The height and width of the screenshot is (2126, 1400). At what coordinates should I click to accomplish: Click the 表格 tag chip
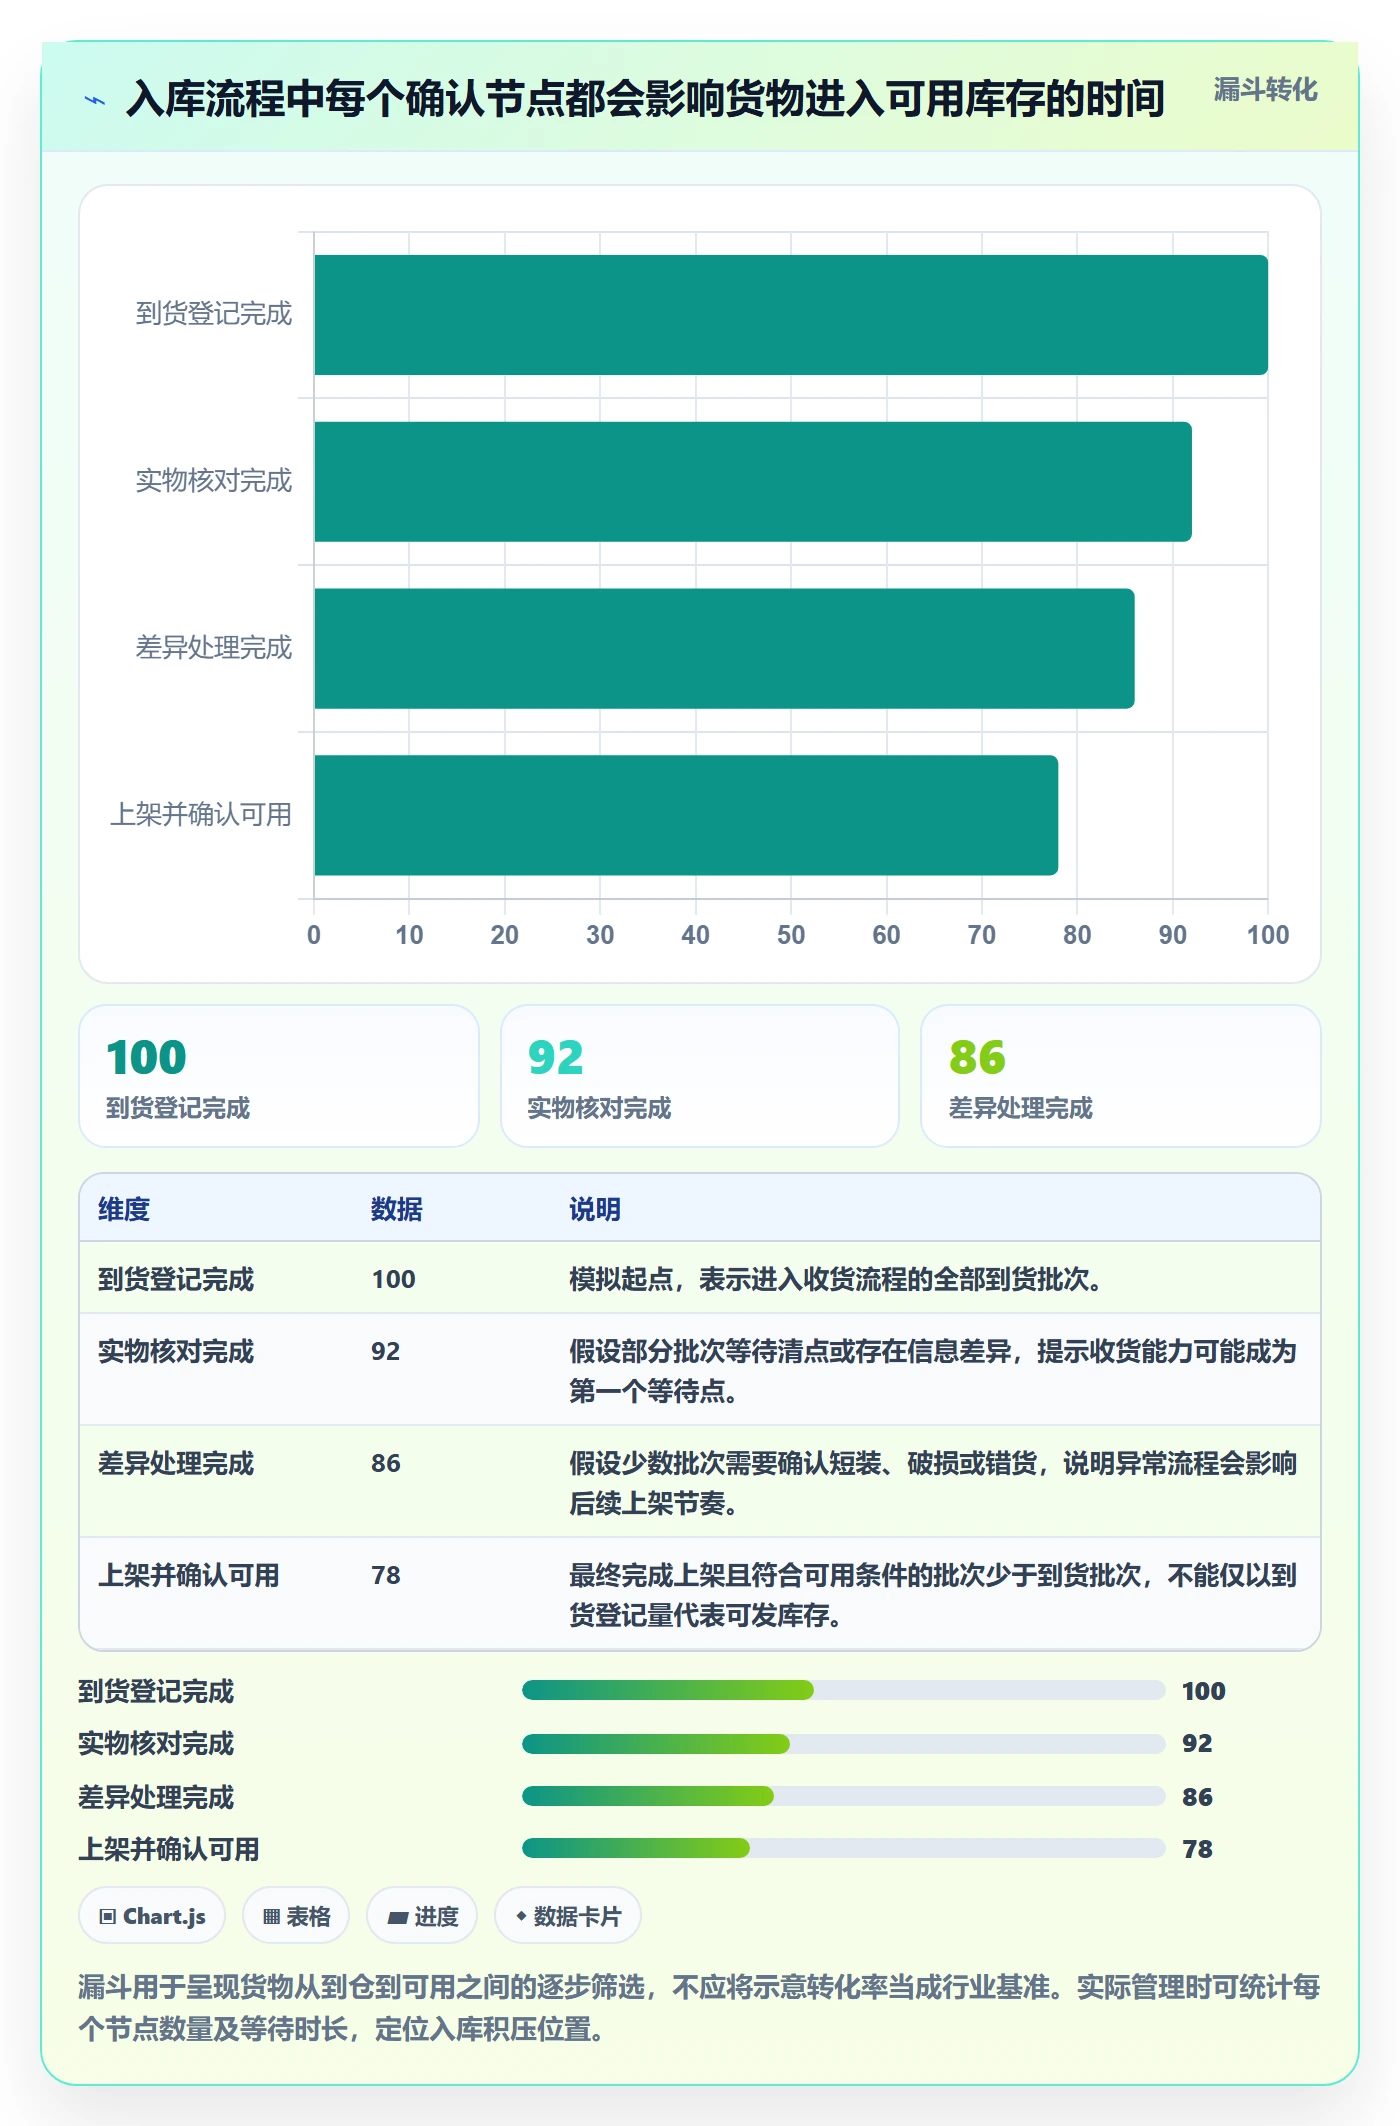point(296,1916)
